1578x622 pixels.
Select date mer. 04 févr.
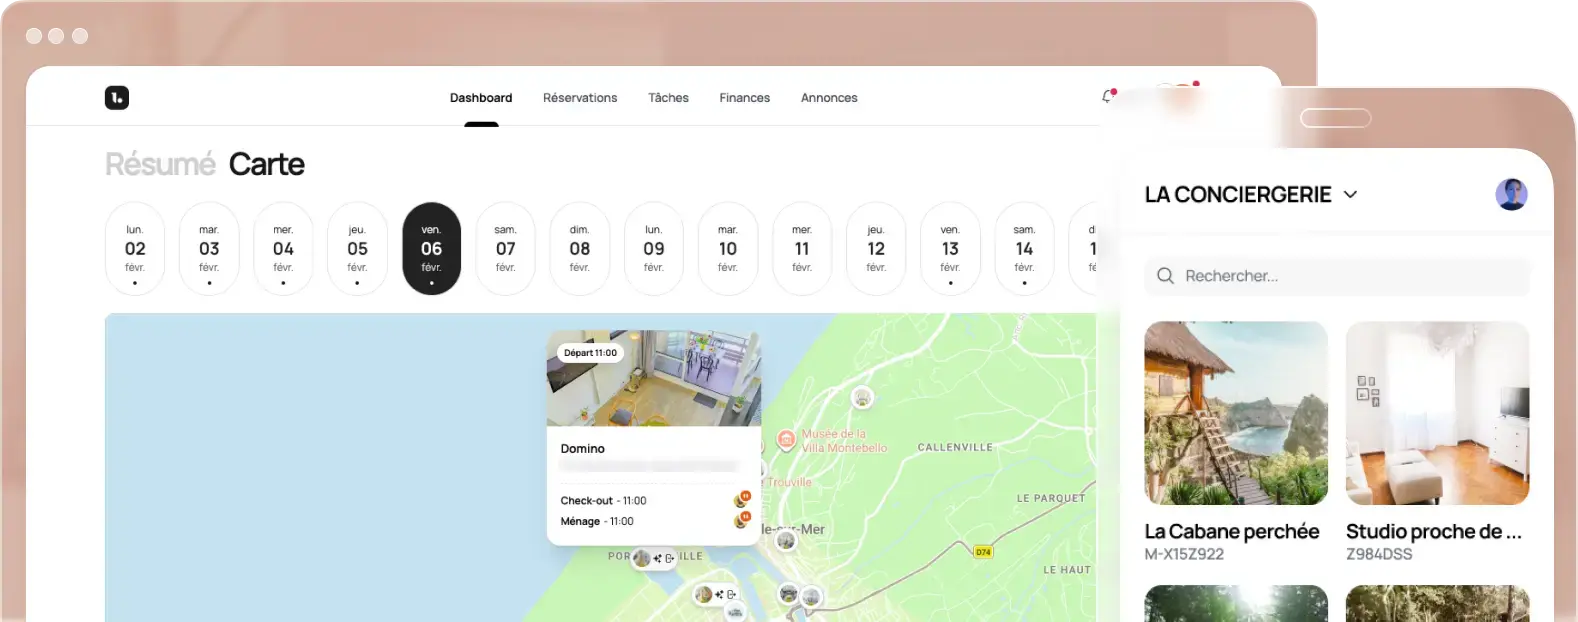283,249
